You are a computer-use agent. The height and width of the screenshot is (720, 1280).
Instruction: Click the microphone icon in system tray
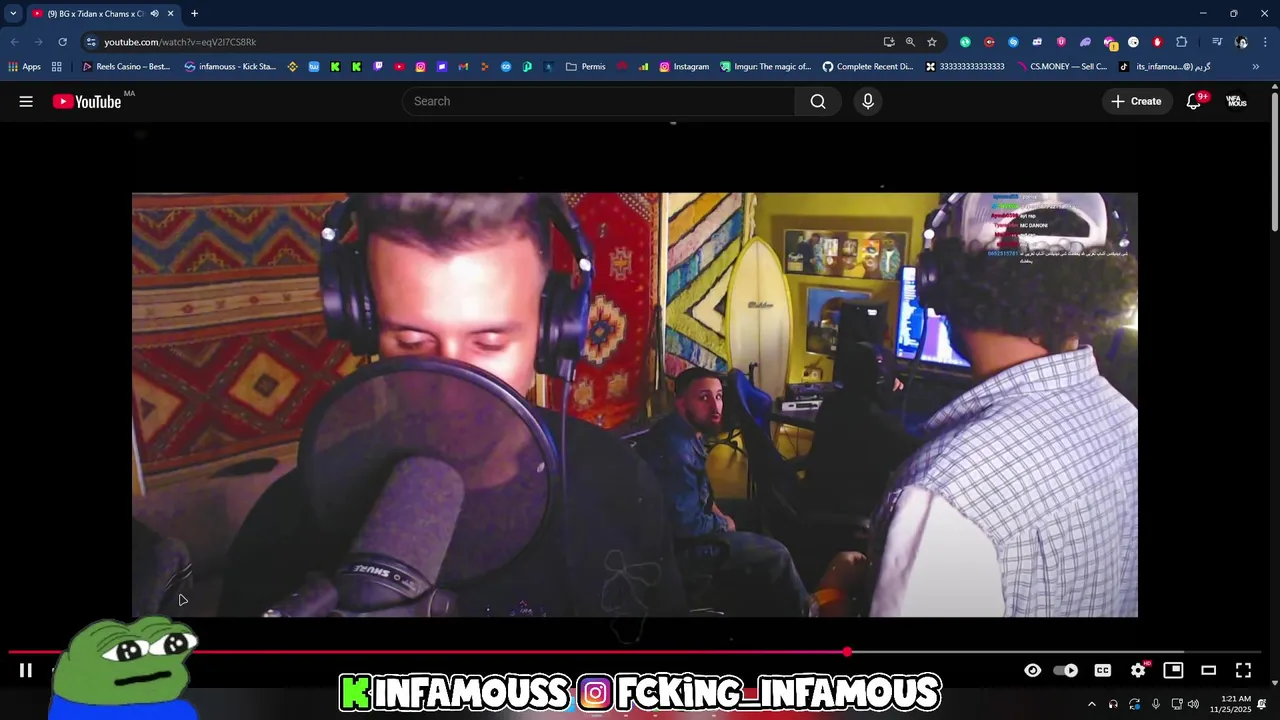coord(1156,704)
